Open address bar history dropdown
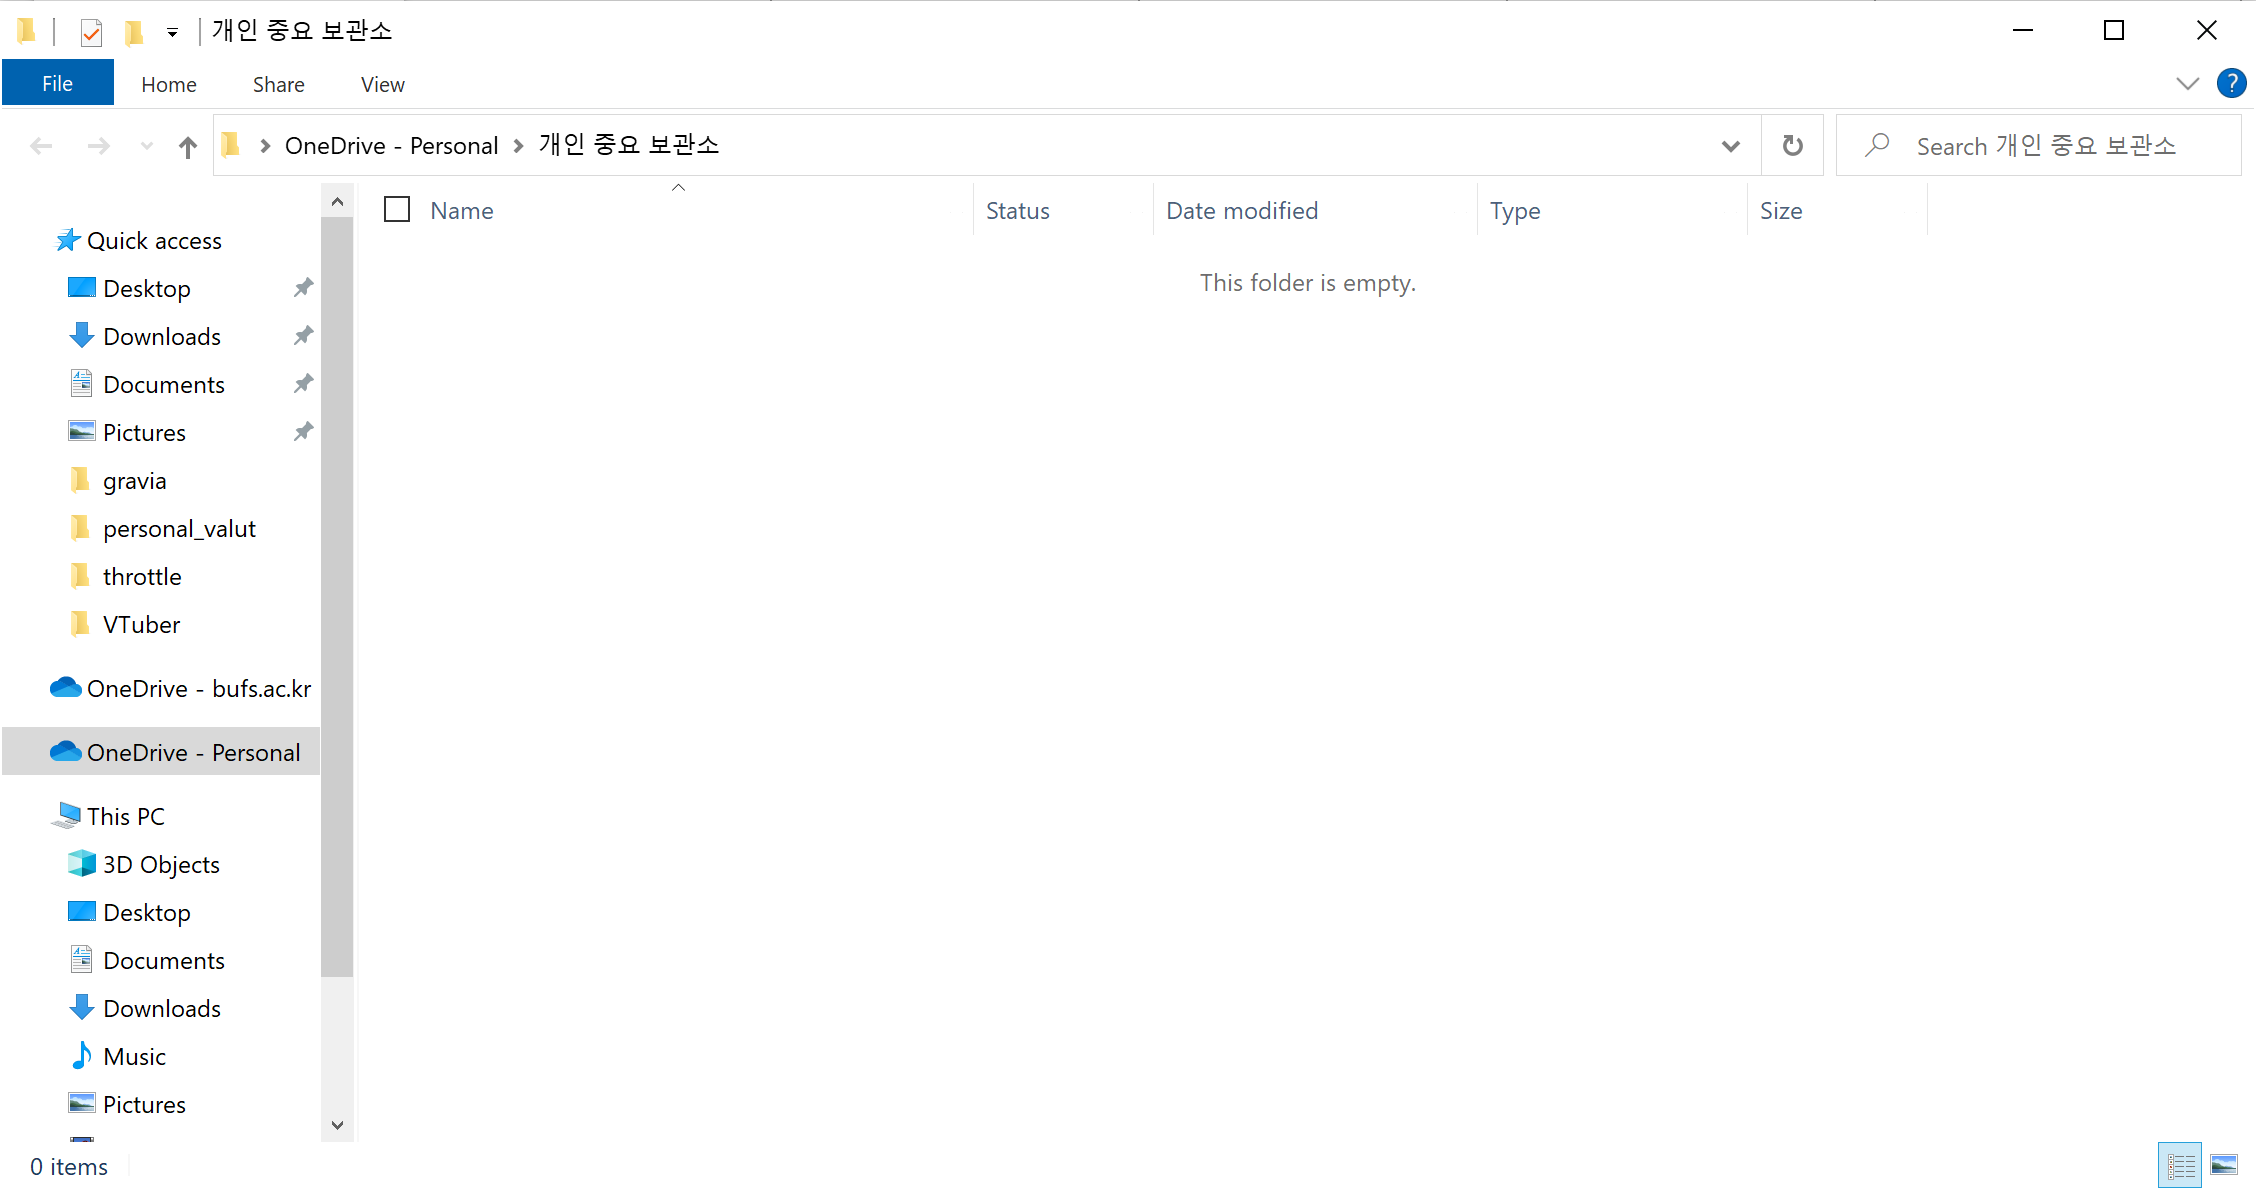Viewport: 2256px width, 1190px height. pyautogui.click(x=1730, y=146)
